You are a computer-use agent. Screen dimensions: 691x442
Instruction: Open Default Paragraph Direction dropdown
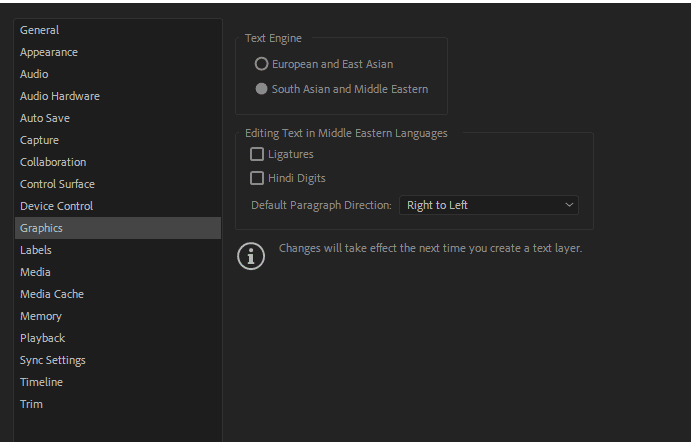(489, 205)
